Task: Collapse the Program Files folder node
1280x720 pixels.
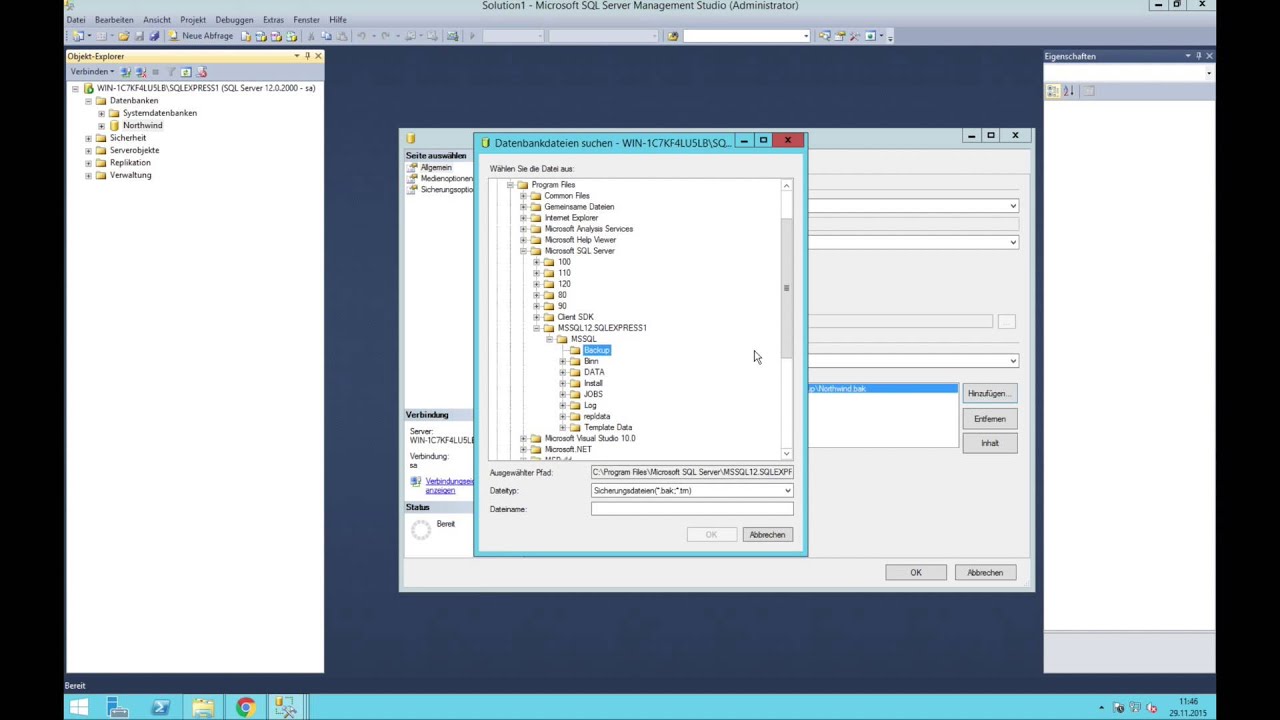Action: (x=510, y=185)
